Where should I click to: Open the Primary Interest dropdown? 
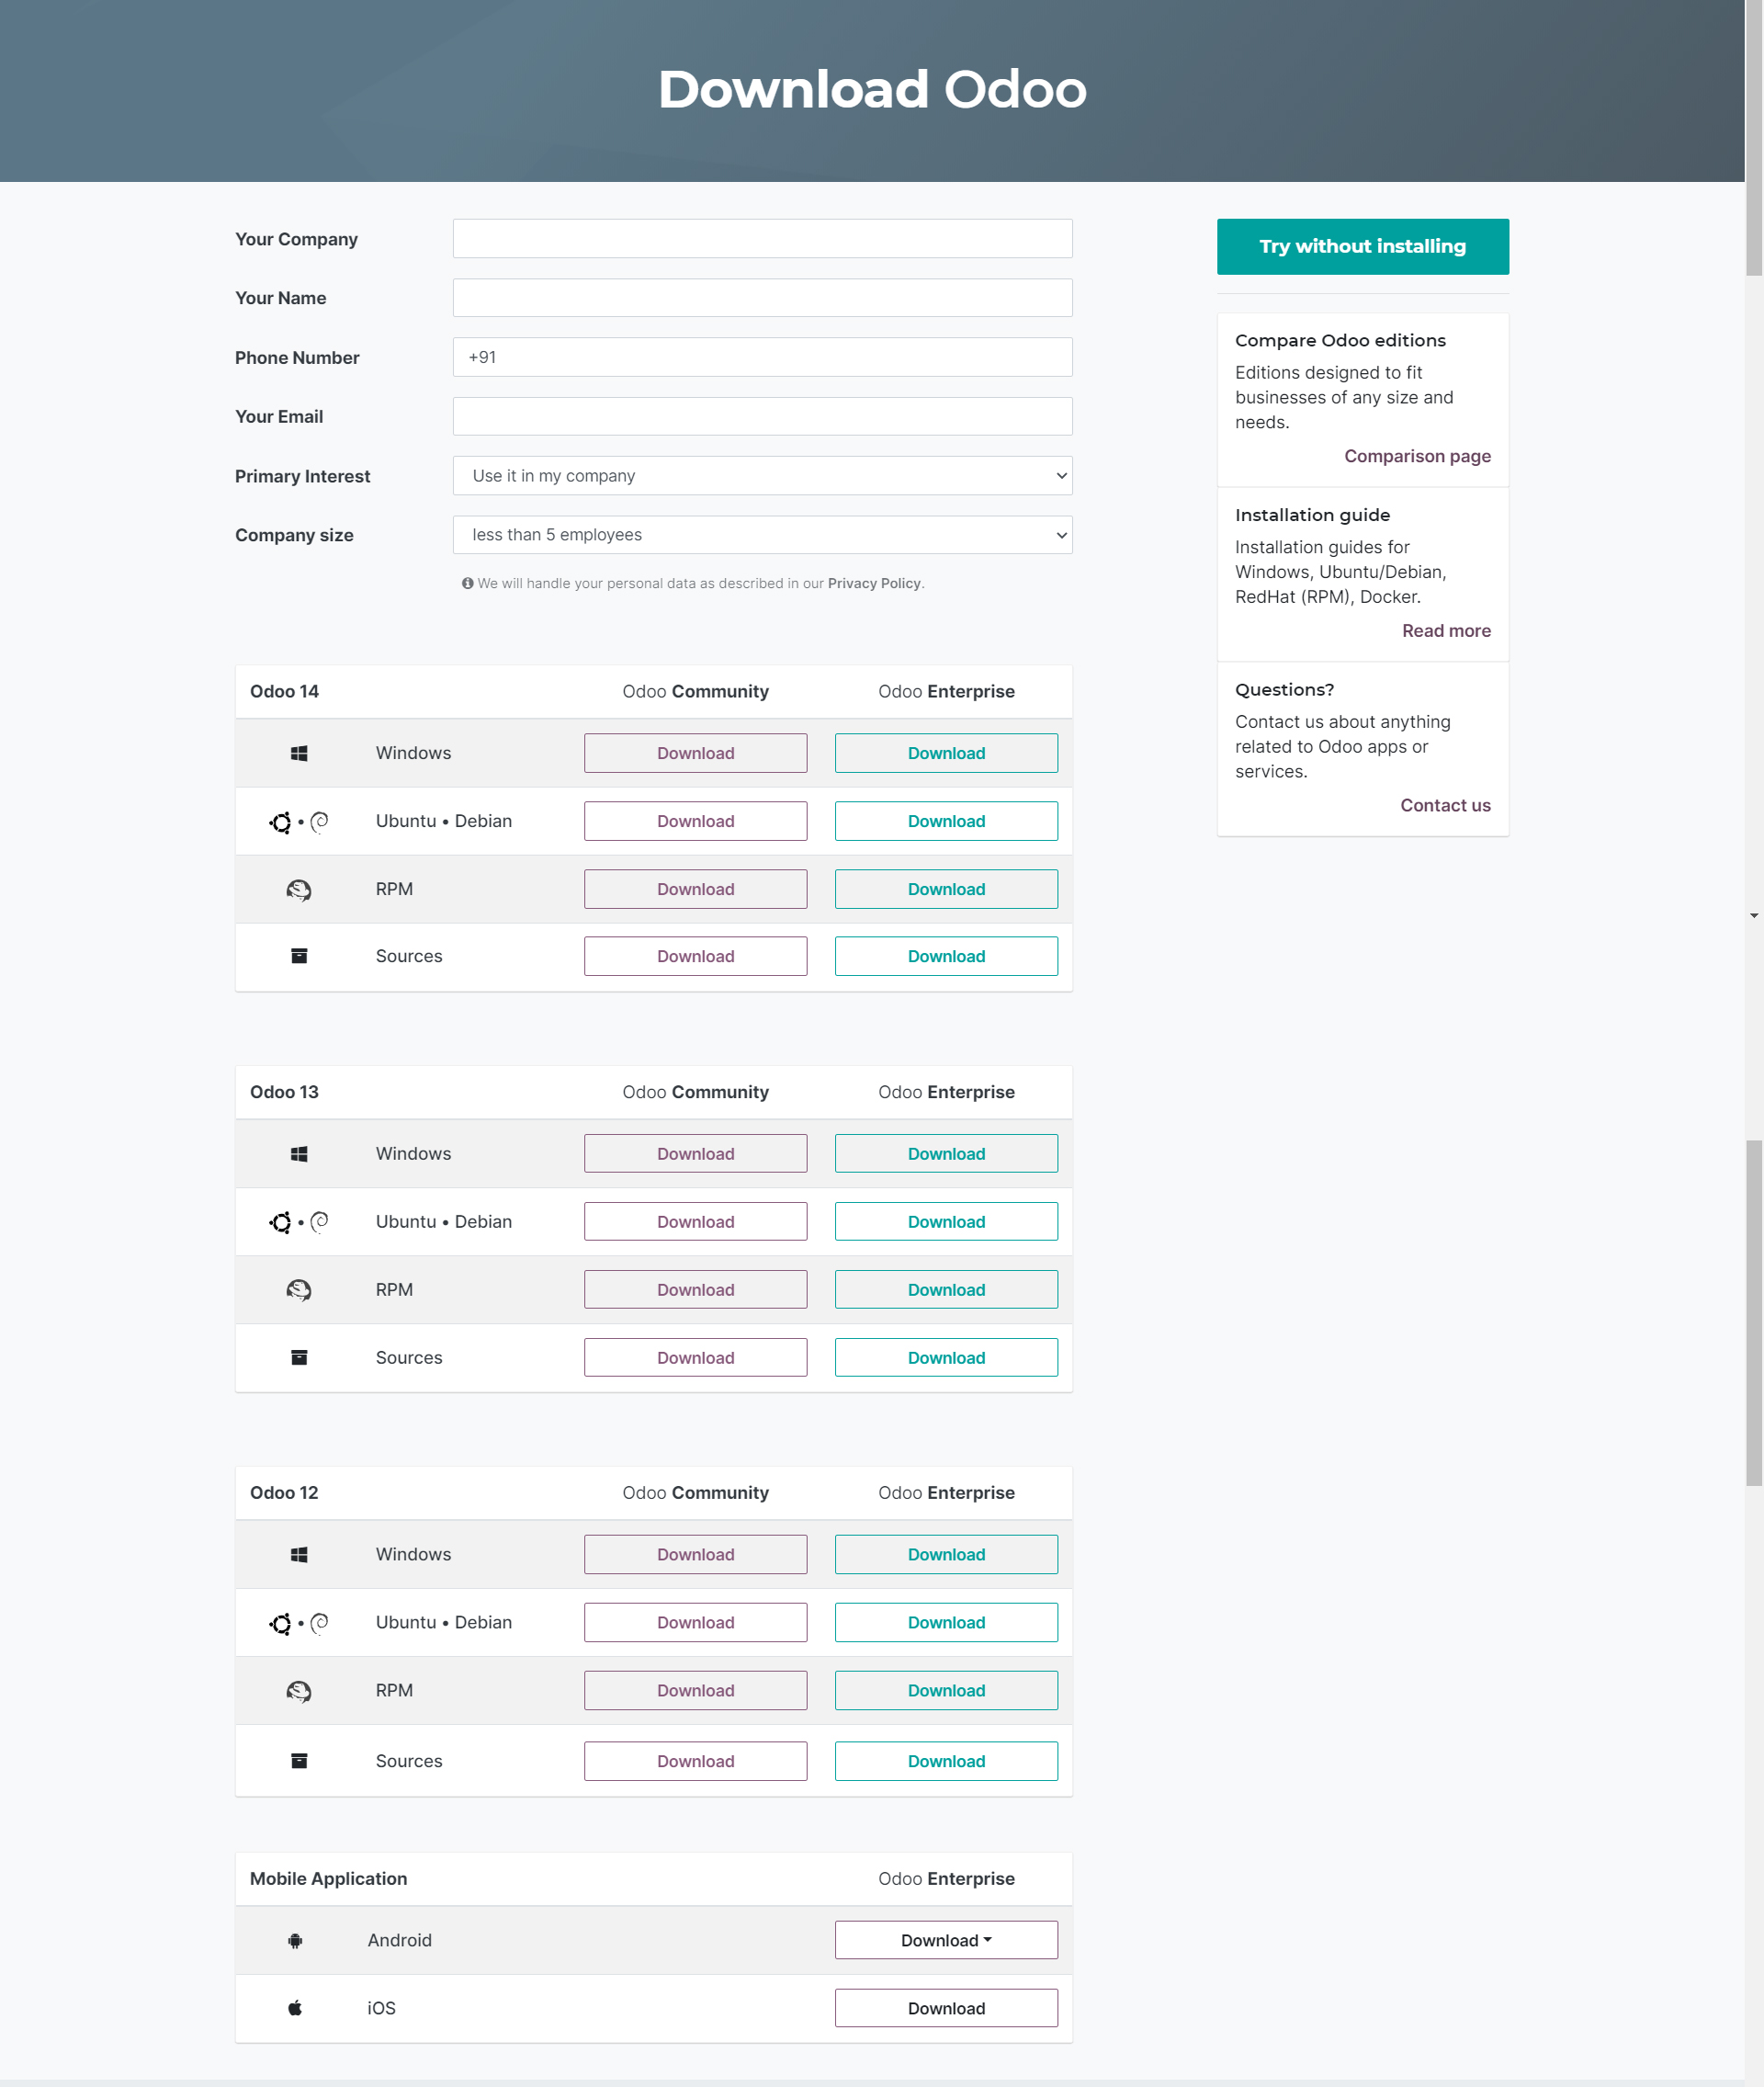762,476
